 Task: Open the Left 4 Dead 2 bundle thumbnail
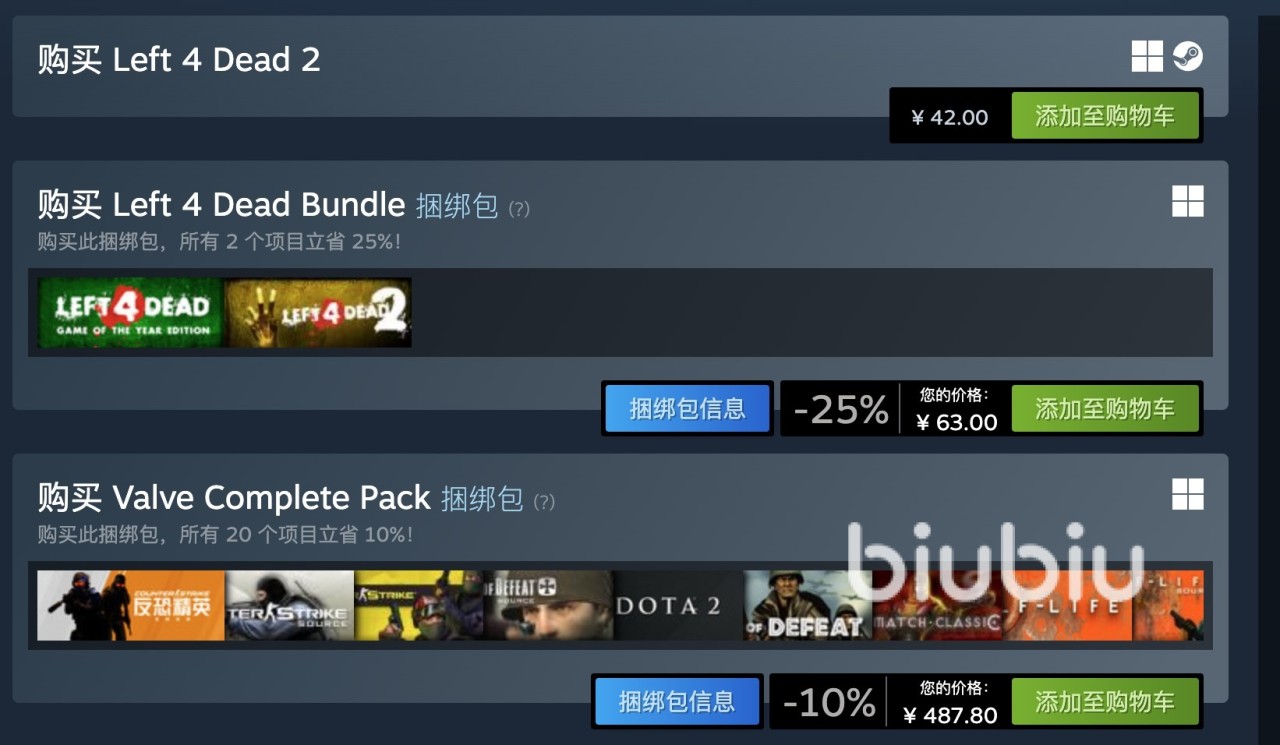[x=319, y=312]
